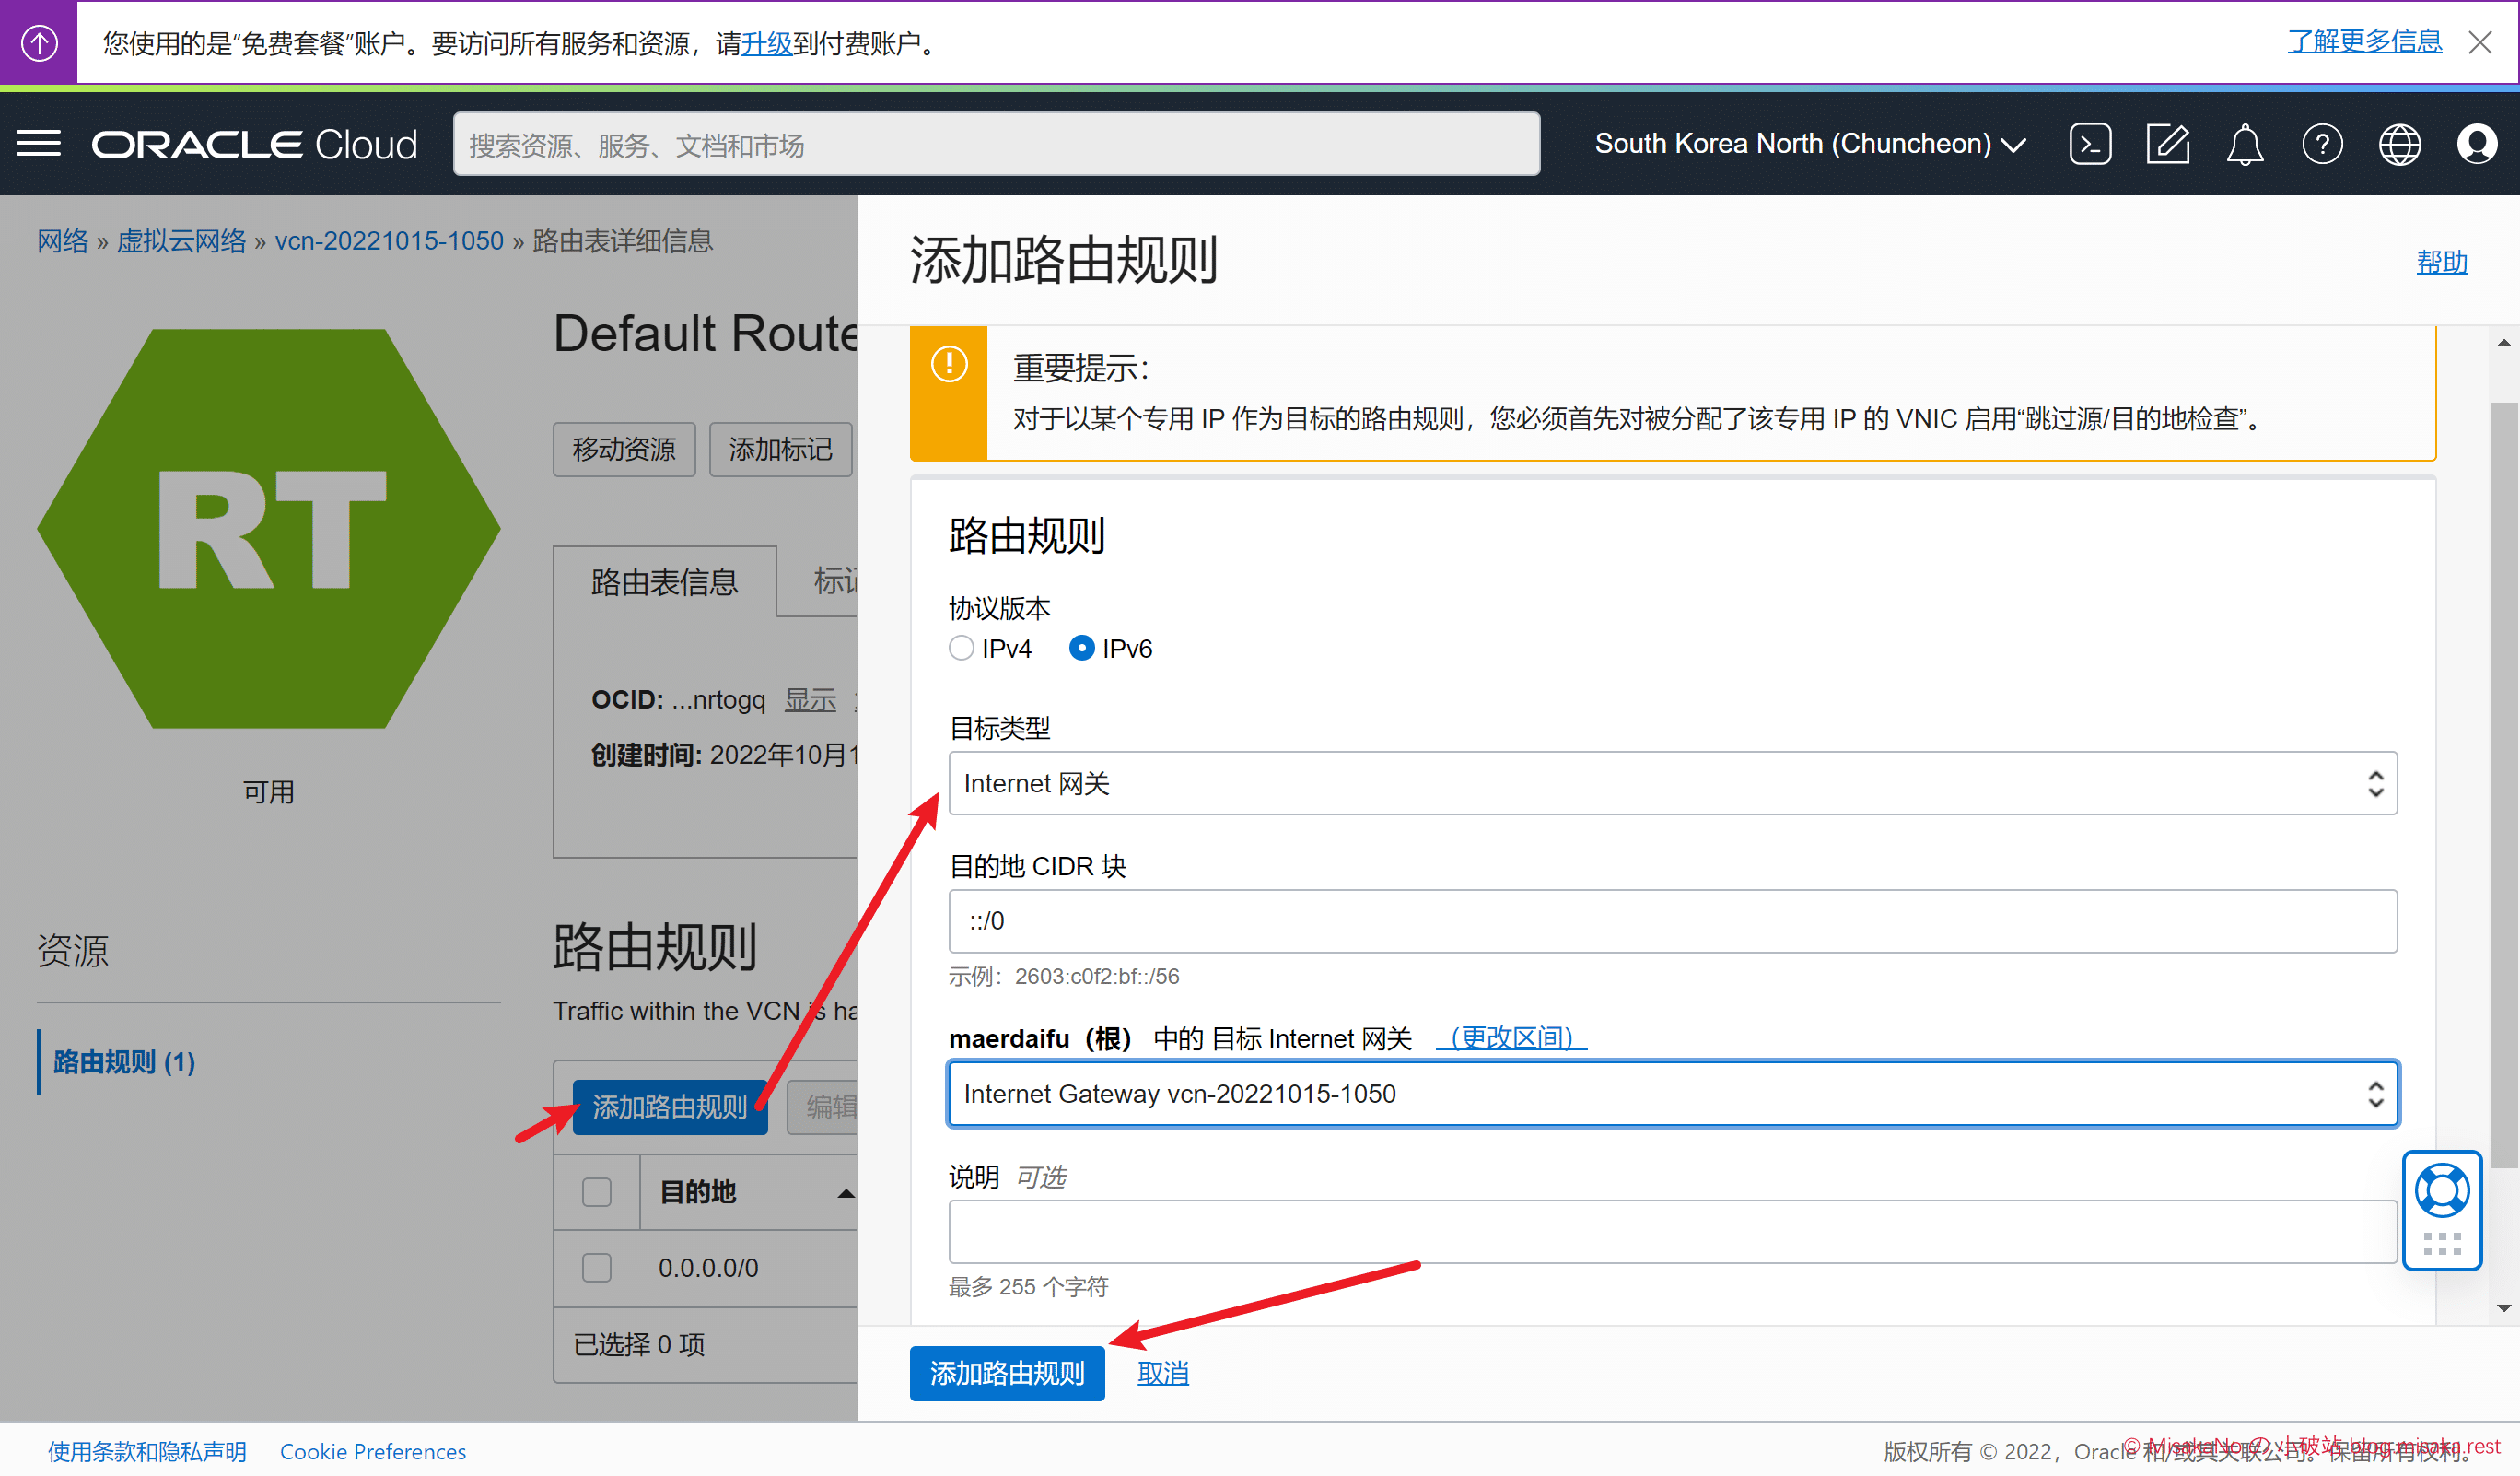The width and height of the screenshot is (2520, 1476).
Task: Select the IPv4 protocol radio button
Action: (x=961, y=648)
